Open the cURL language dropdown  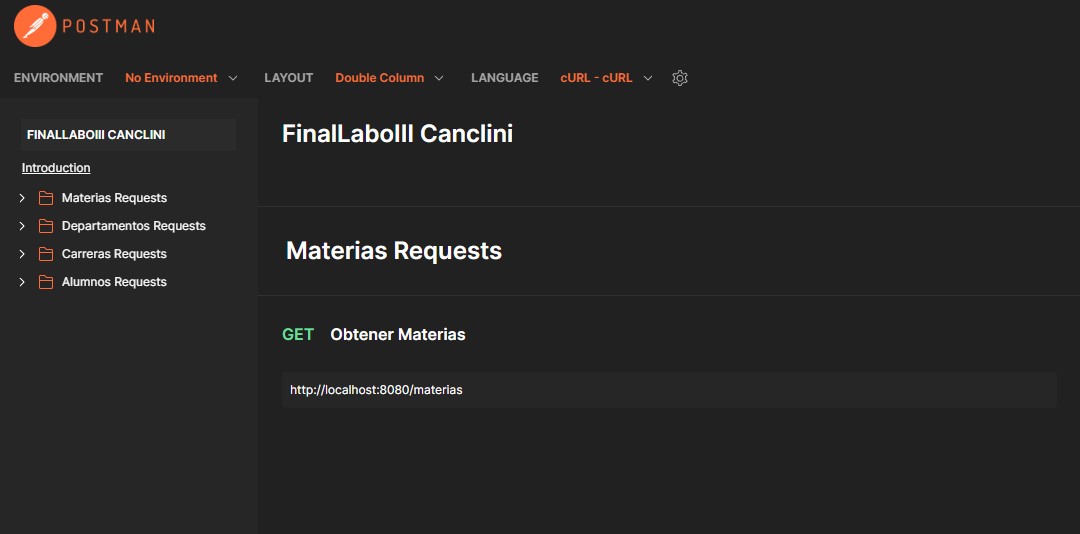point(606,78)
